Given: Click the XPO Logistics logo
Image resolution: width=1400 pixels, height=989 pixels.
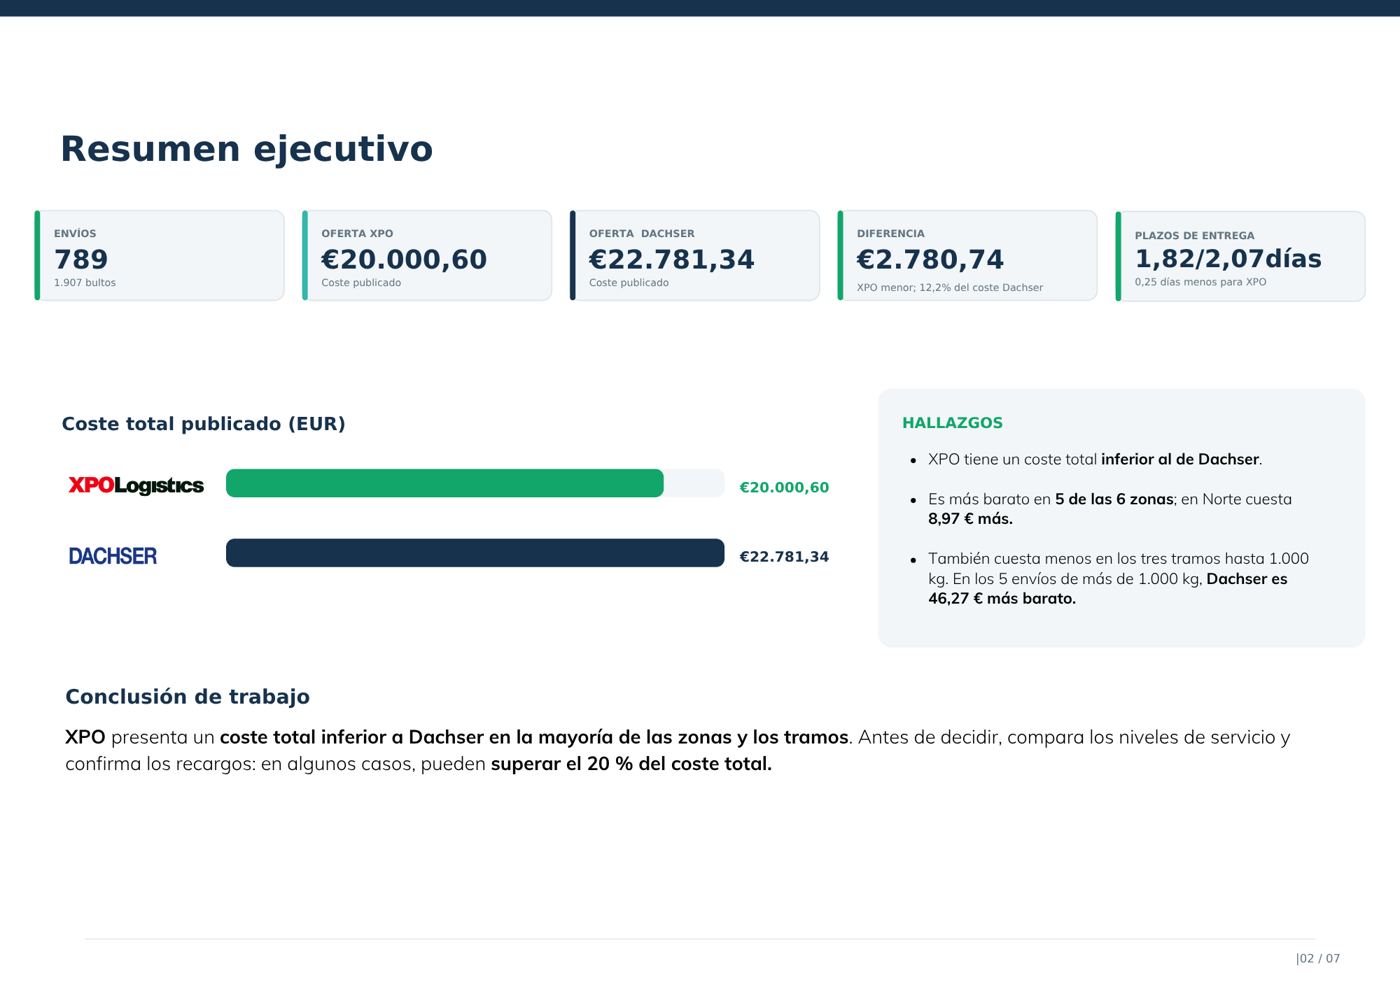Looking at the screenshot, I should click(x=136, y=486).
